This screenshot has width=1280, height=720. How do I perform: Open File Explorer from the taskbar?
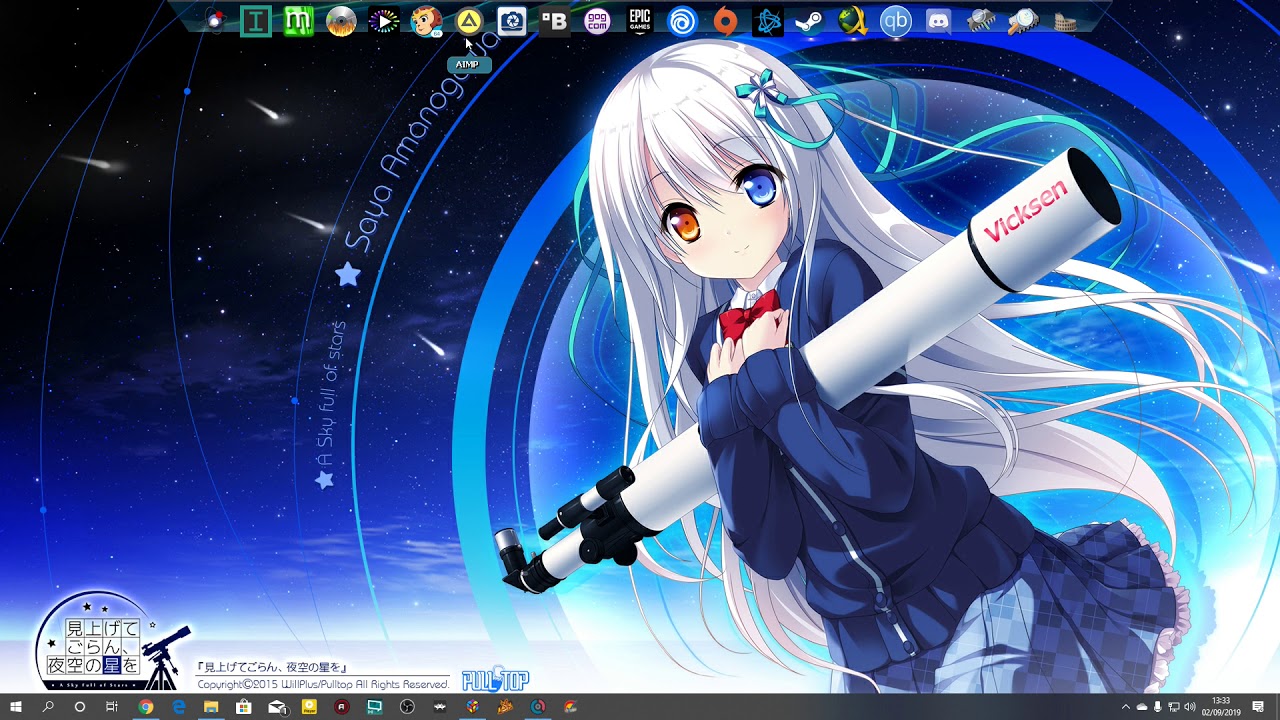point(212,707)
